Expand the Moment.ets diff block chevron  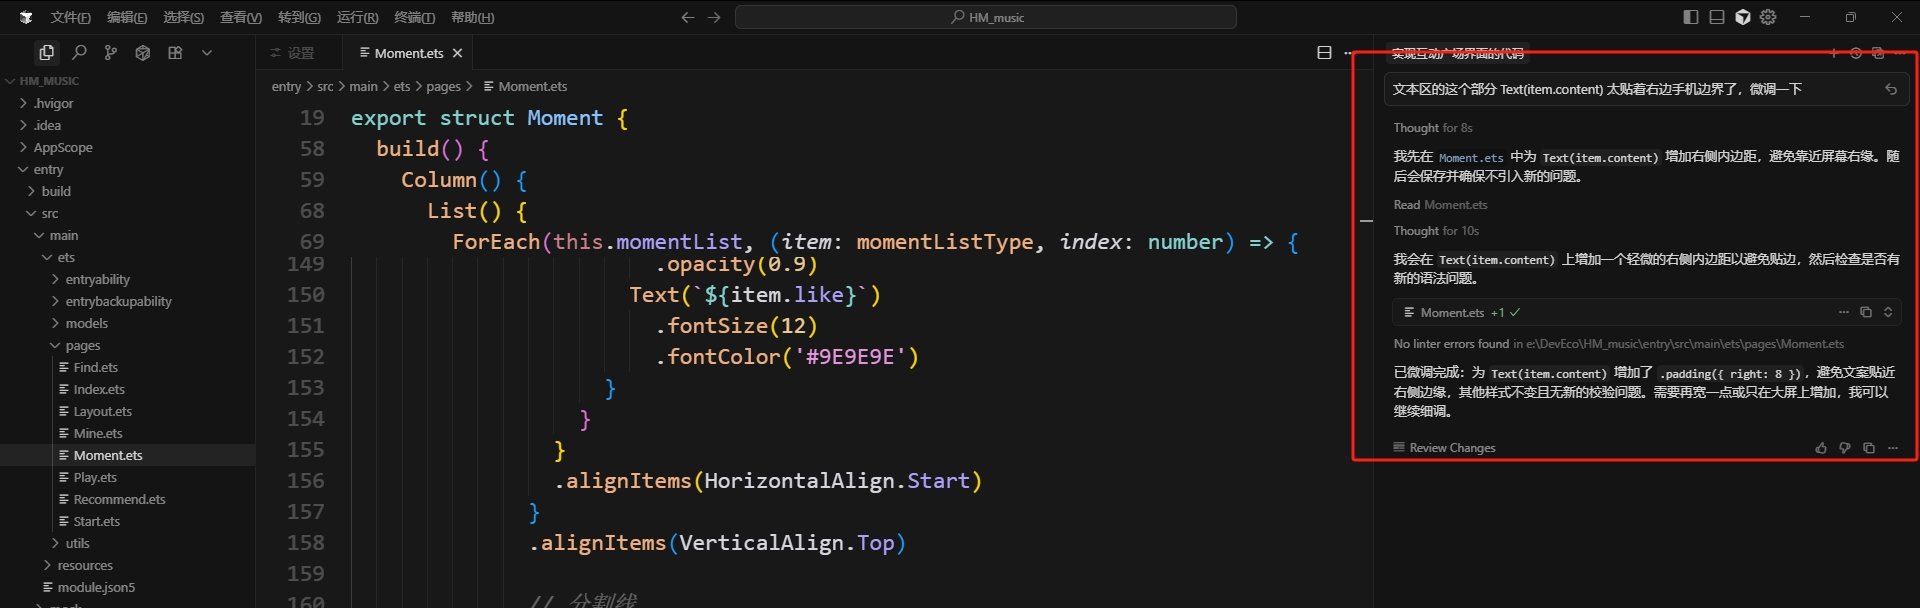pos(1888,312)
